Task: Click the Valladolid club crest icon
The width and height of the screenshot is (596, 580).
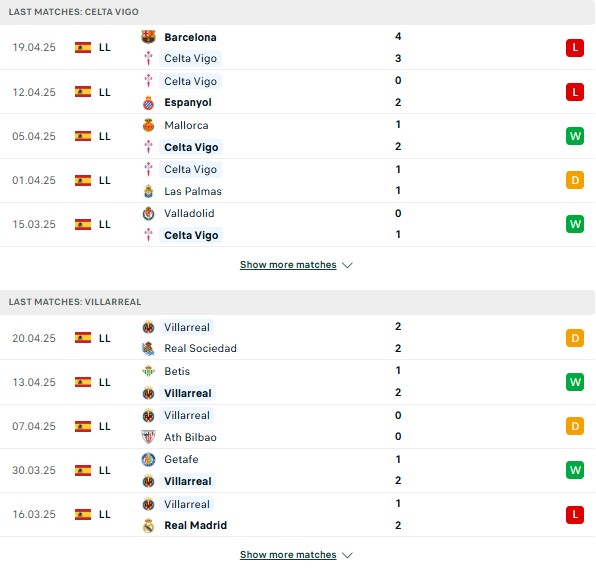Action: (x=148, y=213)
